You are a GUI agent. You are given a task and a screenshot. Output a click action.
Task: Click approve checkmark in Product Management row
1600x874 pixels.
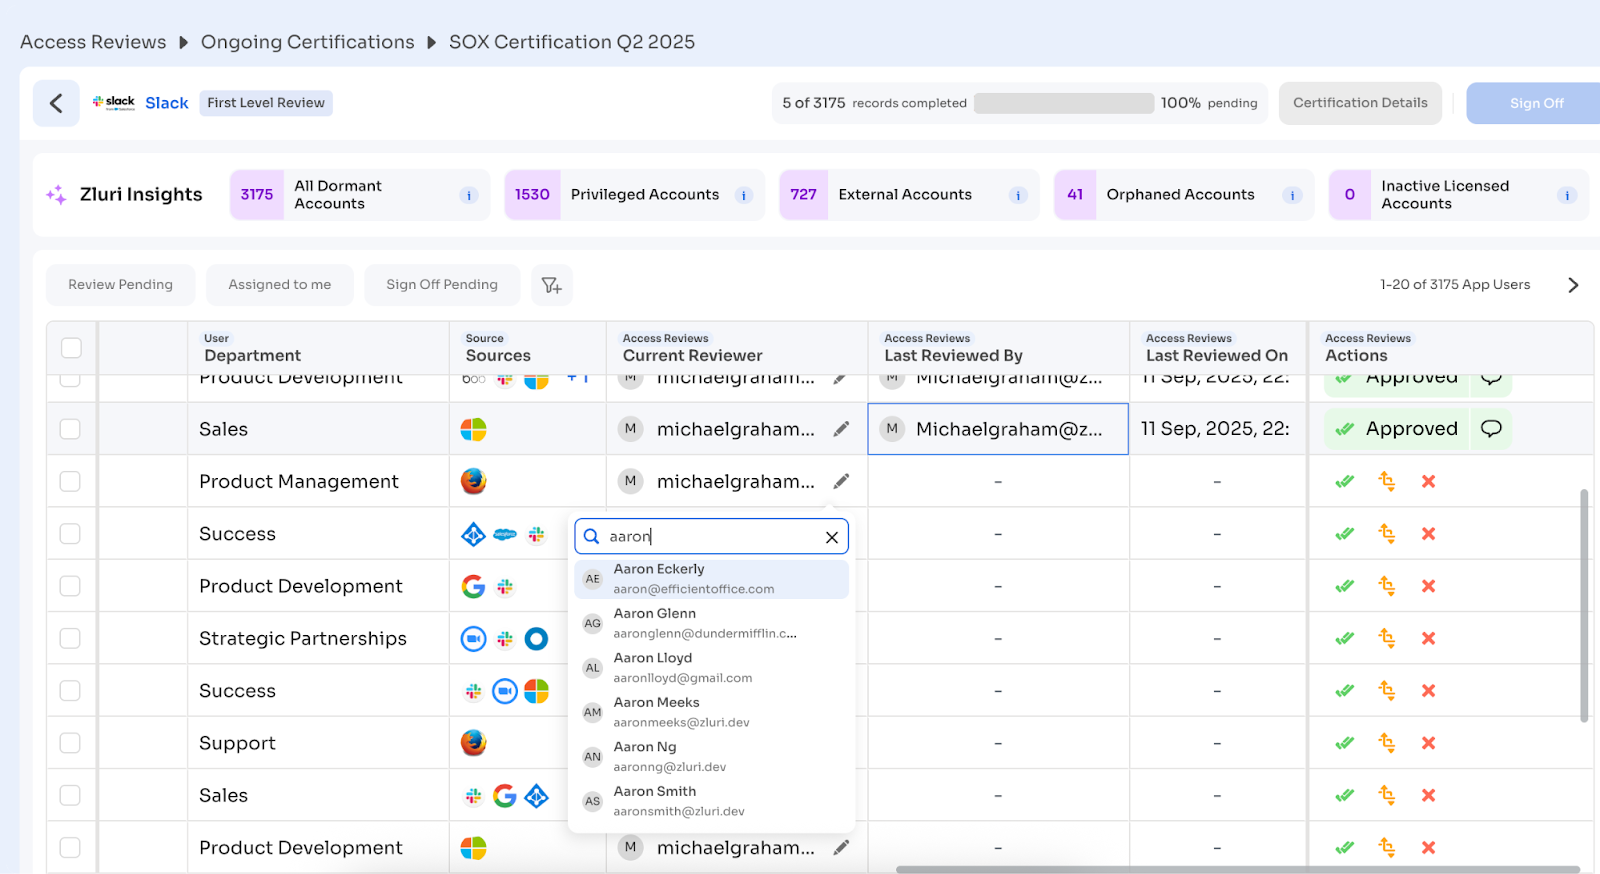tap(1345, 482)
